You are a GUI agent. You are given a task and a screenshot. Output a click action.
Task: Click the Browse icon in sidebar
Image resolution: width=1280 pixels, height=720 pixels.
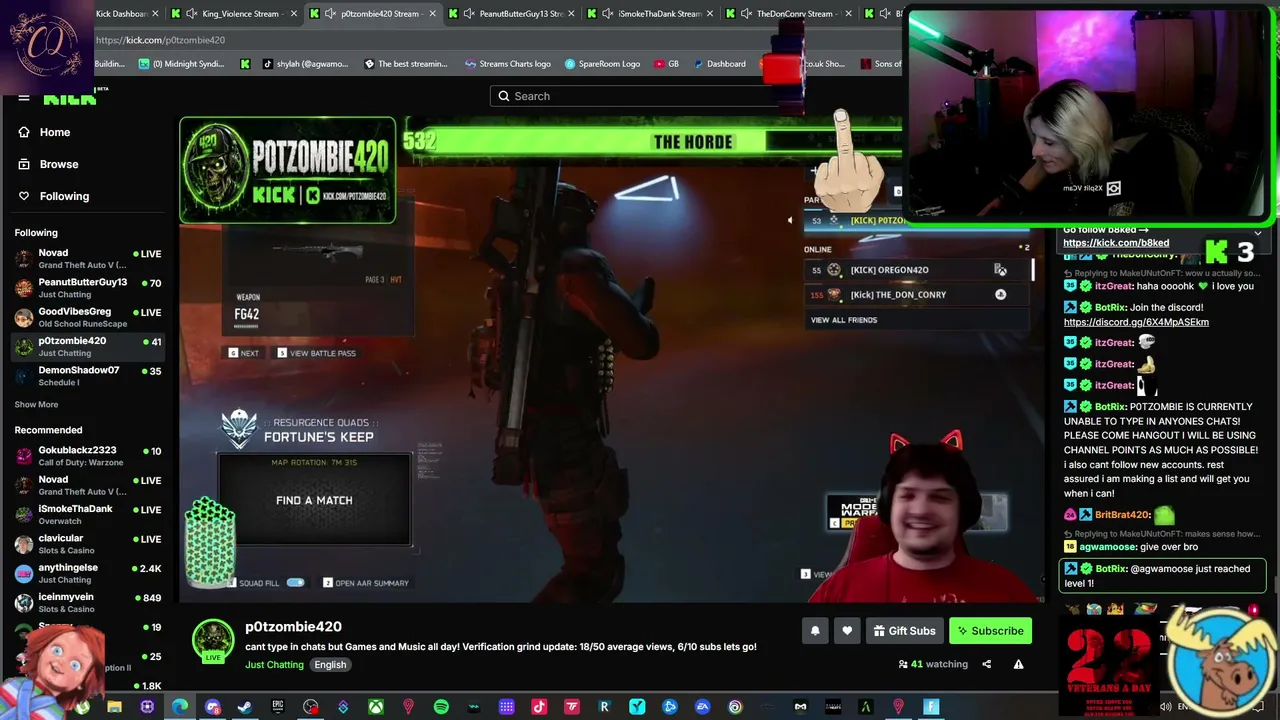click(x=24, y=164)
